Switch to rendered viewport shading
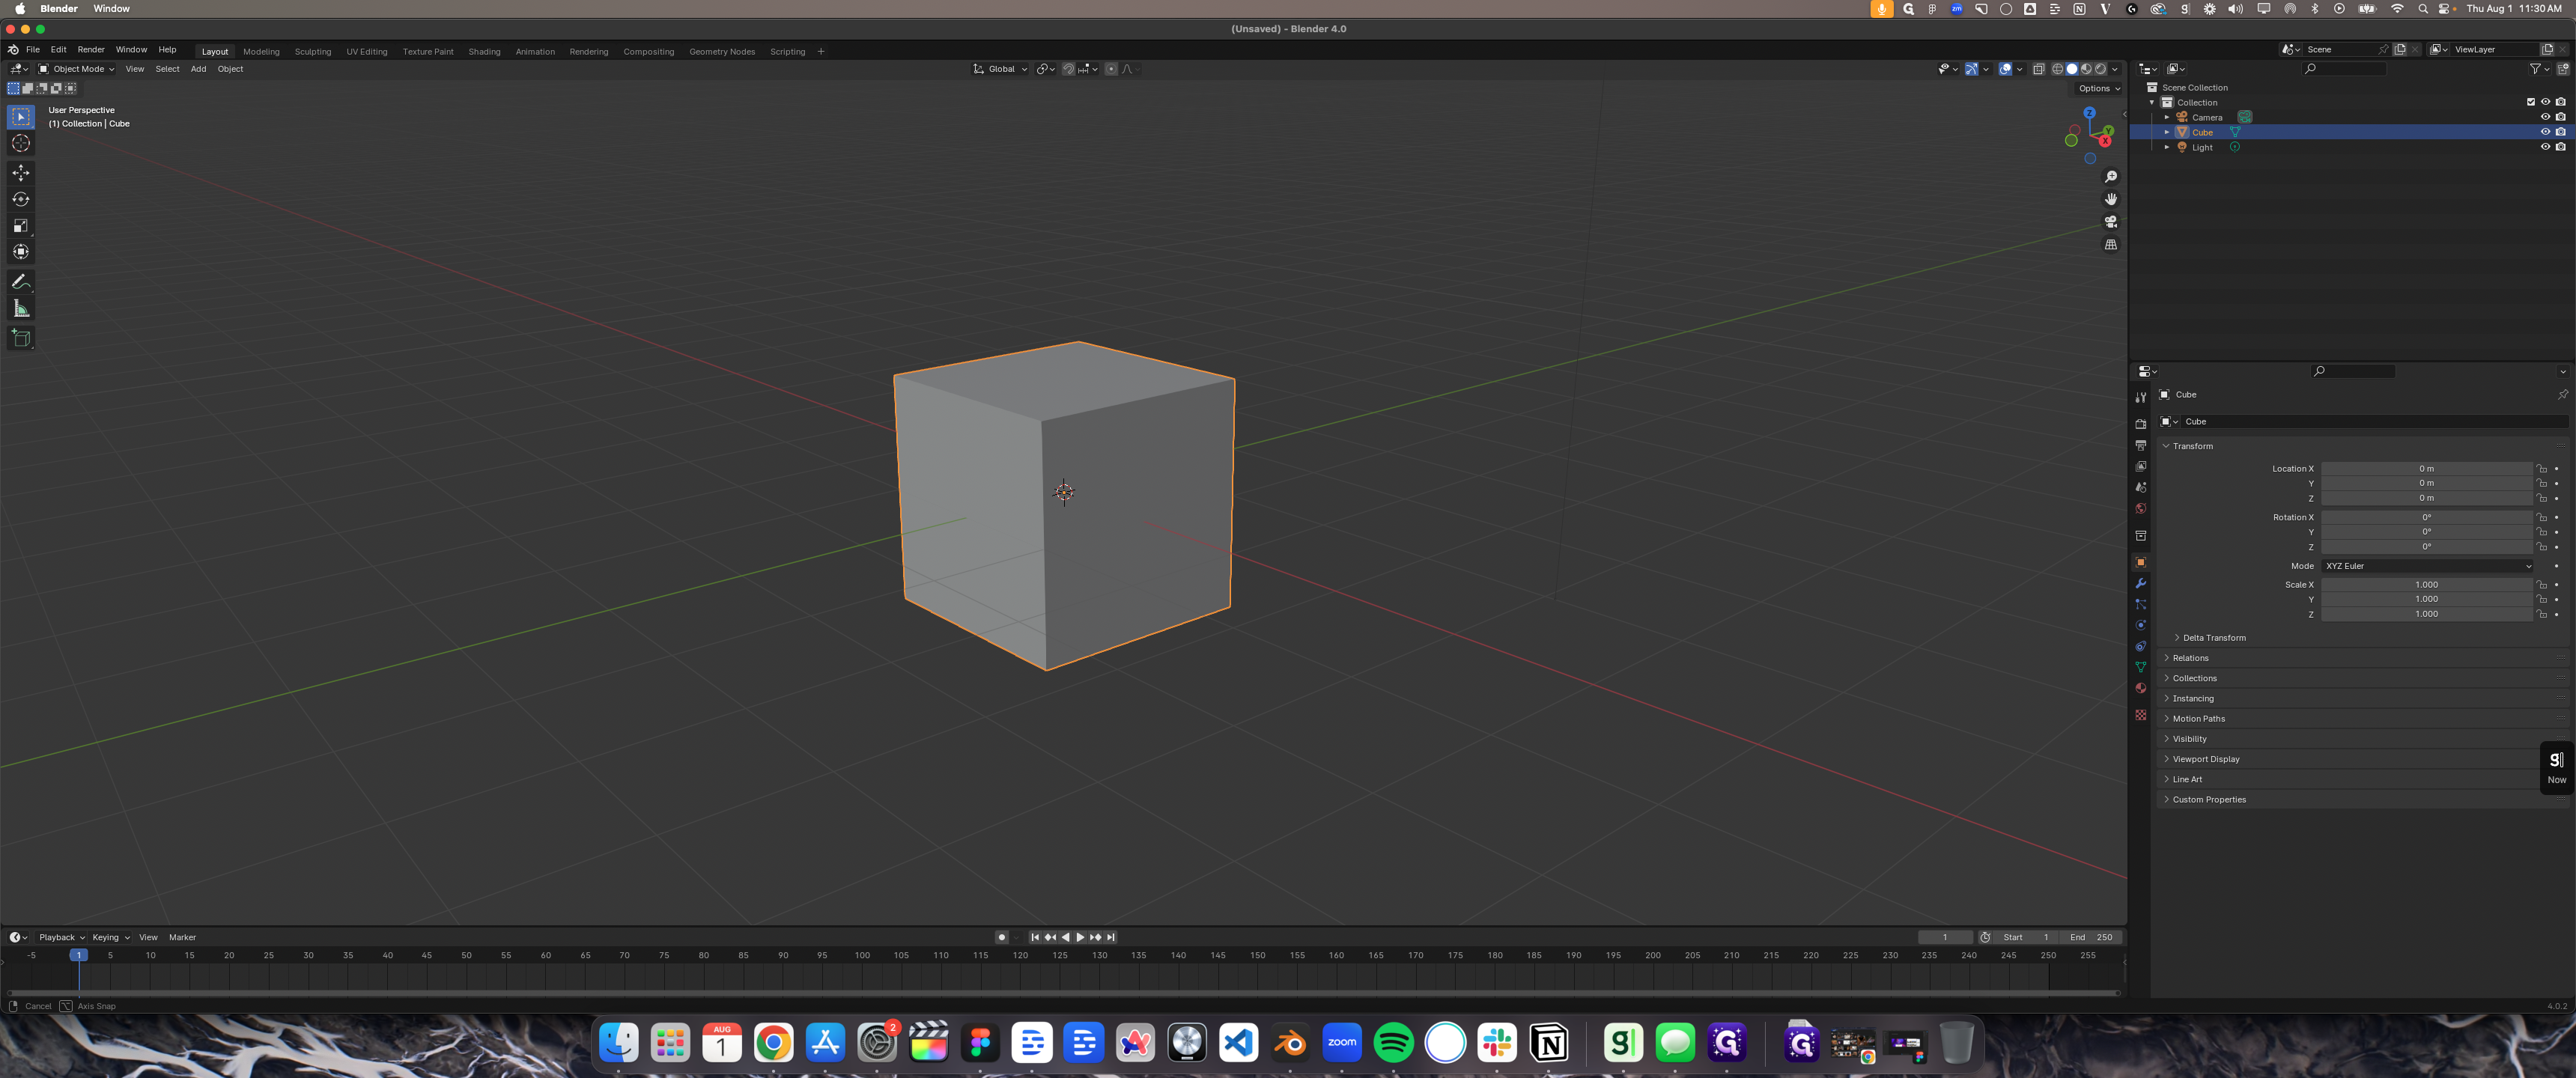 click(2100, 69)
